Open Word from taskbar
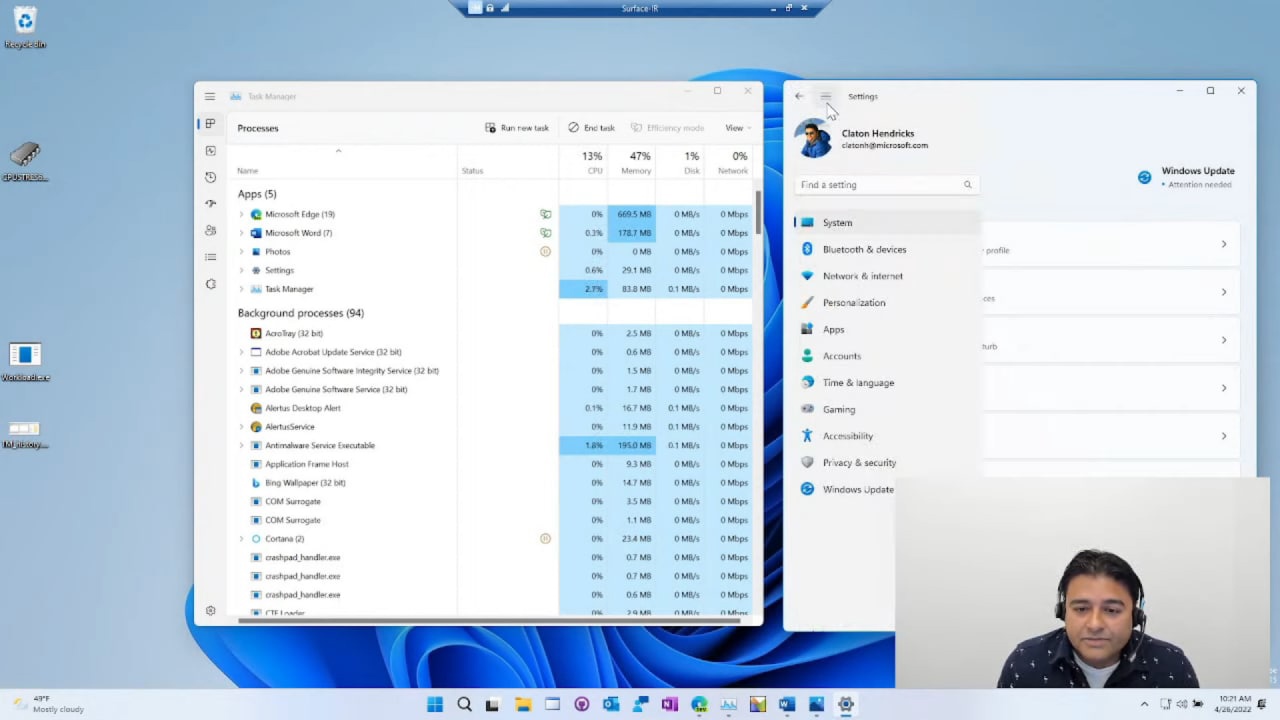Image resolution: width=1280 pixels, height=720 pixels. pos(787,704)
